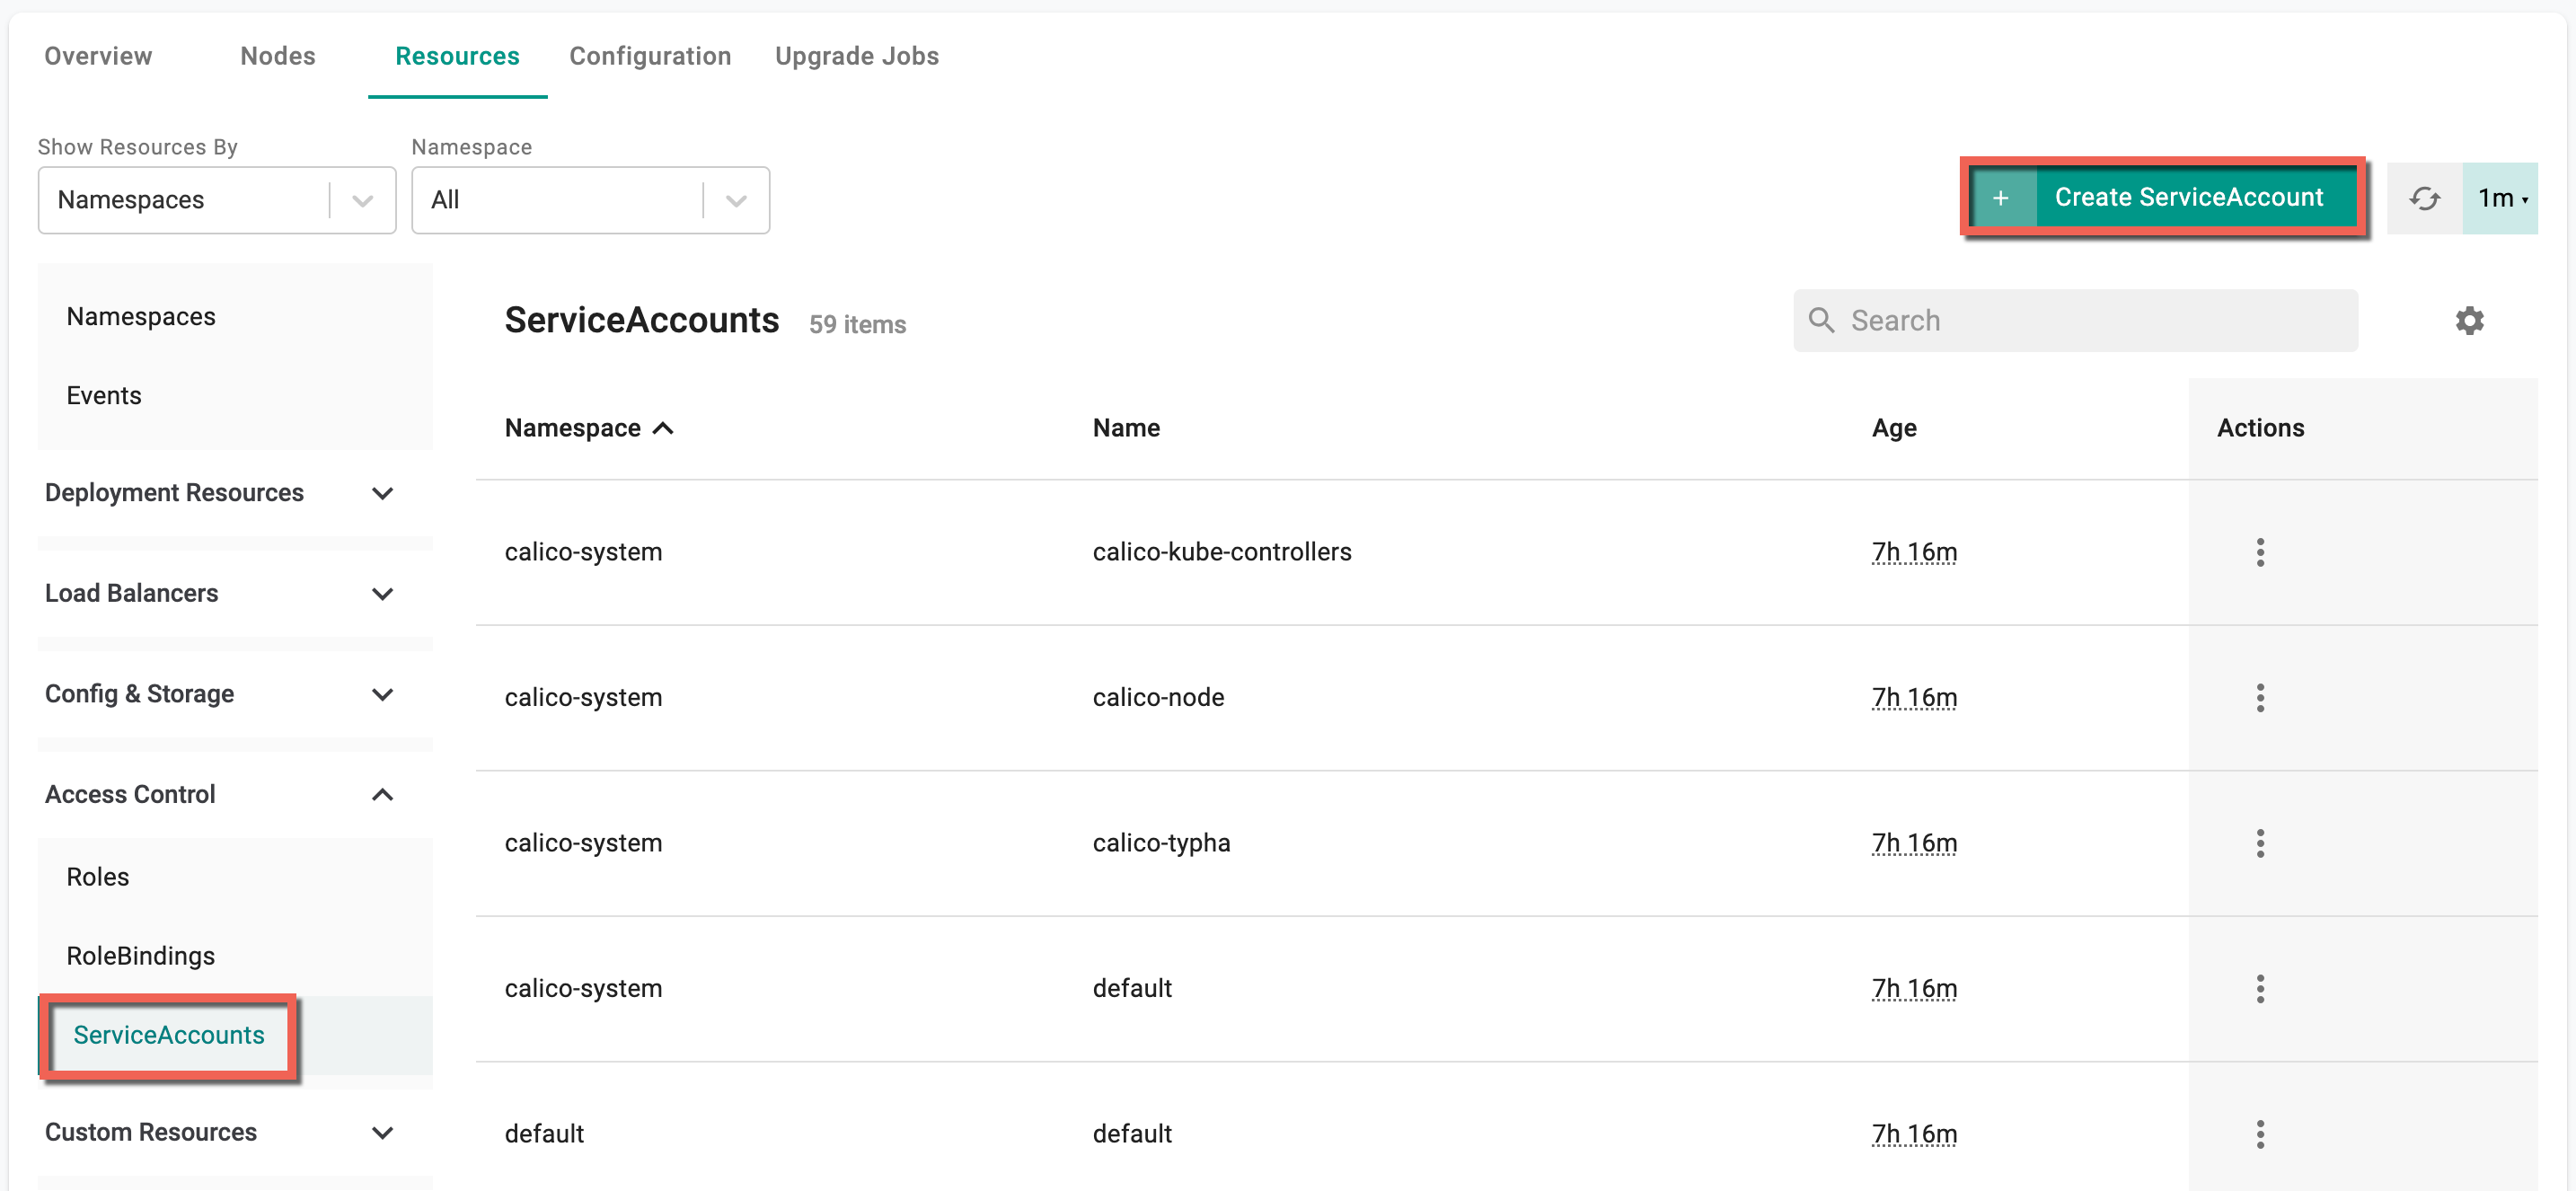Sort by the Name column header
2576x1191 pixels.
tap(1126, 428)
